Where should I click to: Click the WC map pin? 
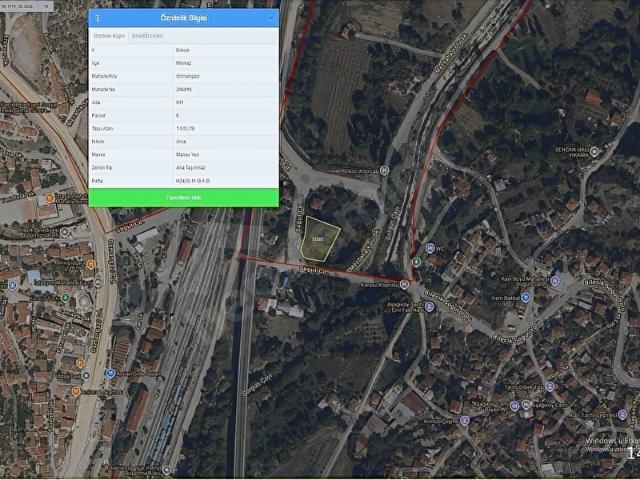tap(430, 248)
